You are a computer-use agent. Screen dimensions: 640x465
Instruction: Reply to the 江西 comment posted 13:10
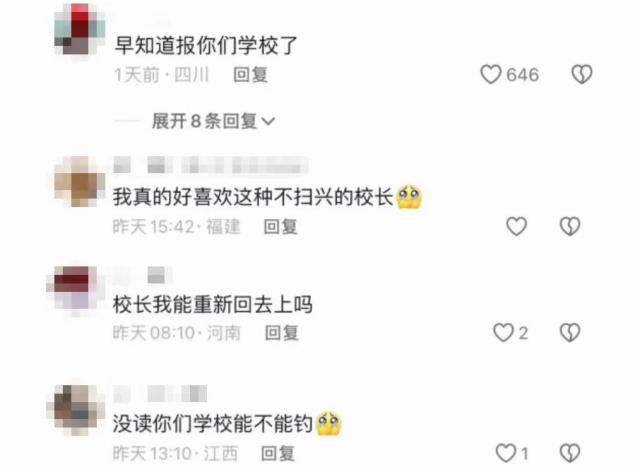click(278, 453)
